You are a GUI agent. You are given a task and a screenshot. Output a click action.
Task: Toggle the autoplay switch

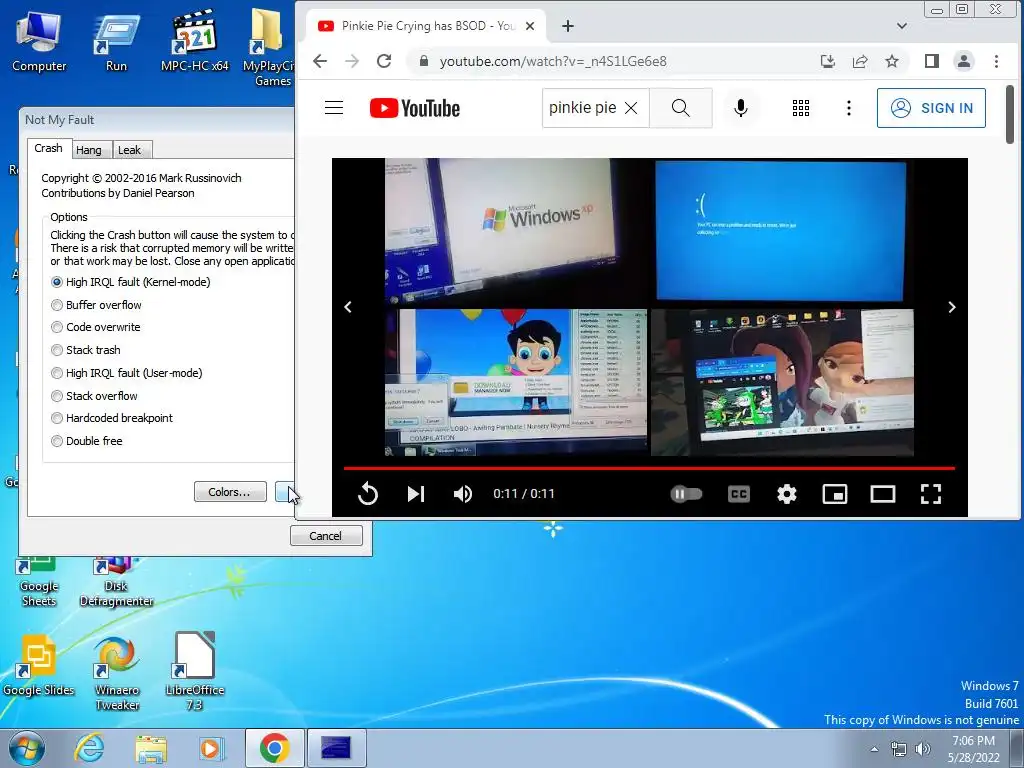pyautogui.click(x=686, y=494)
